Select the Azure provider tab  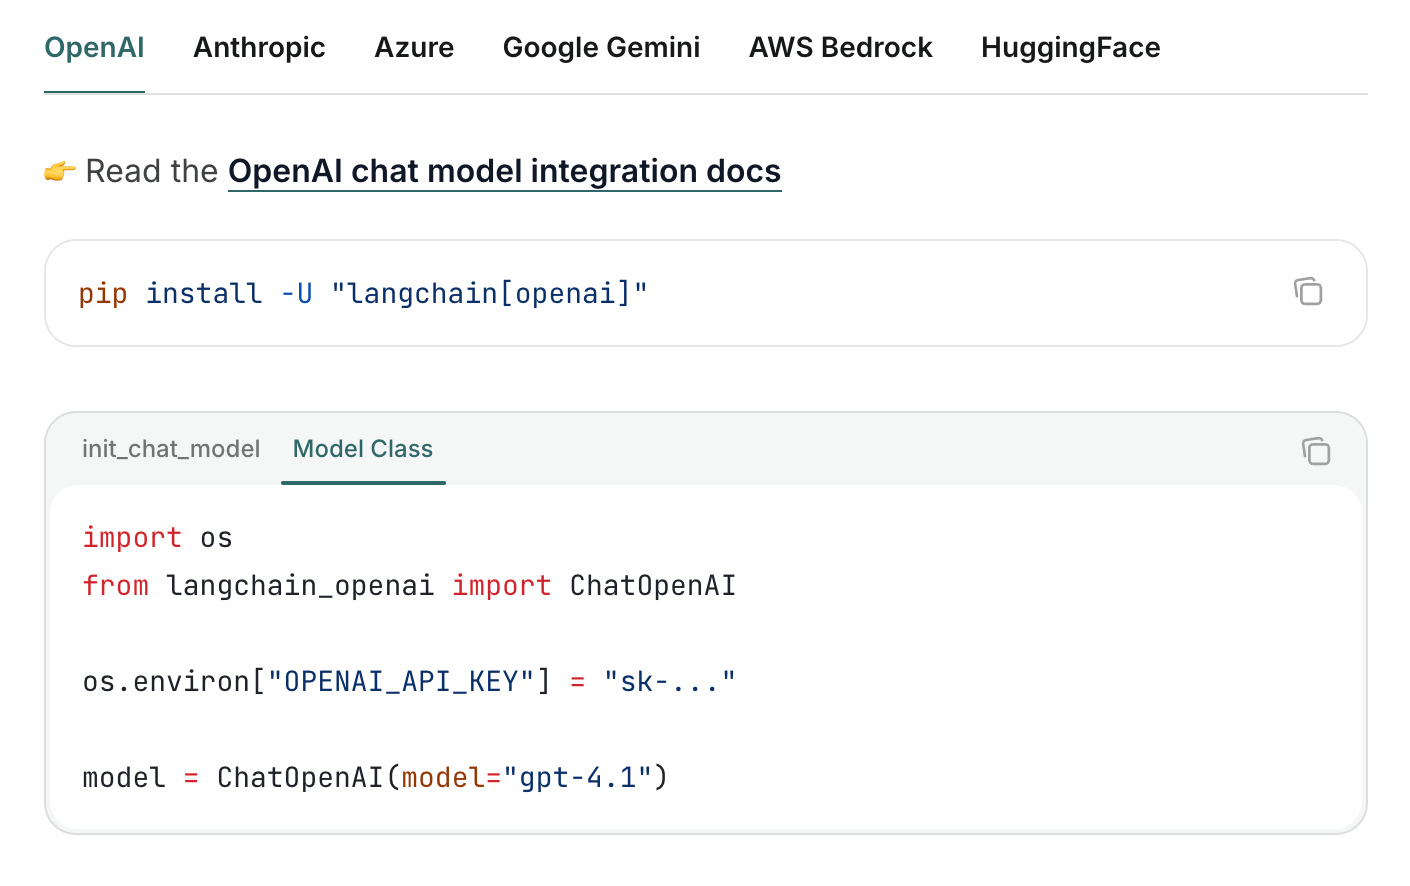pos(414,47)
